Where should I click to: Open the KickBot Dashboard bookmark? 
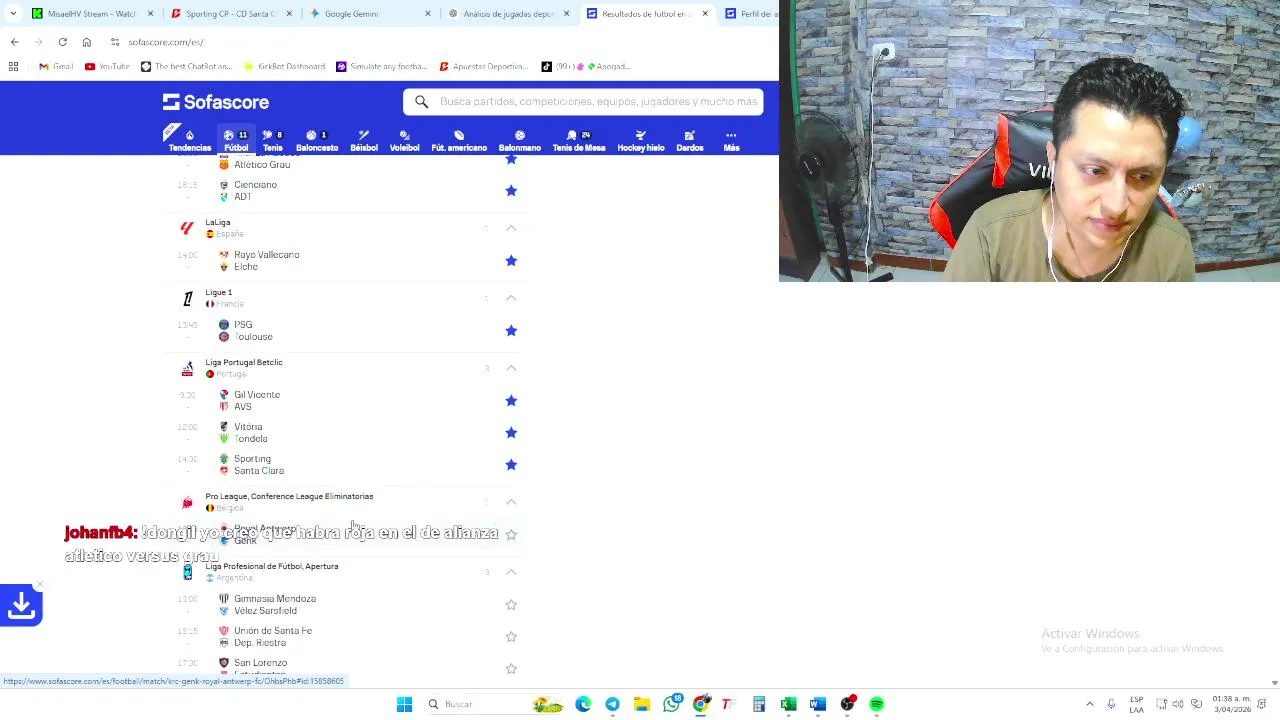pos(283,66)
